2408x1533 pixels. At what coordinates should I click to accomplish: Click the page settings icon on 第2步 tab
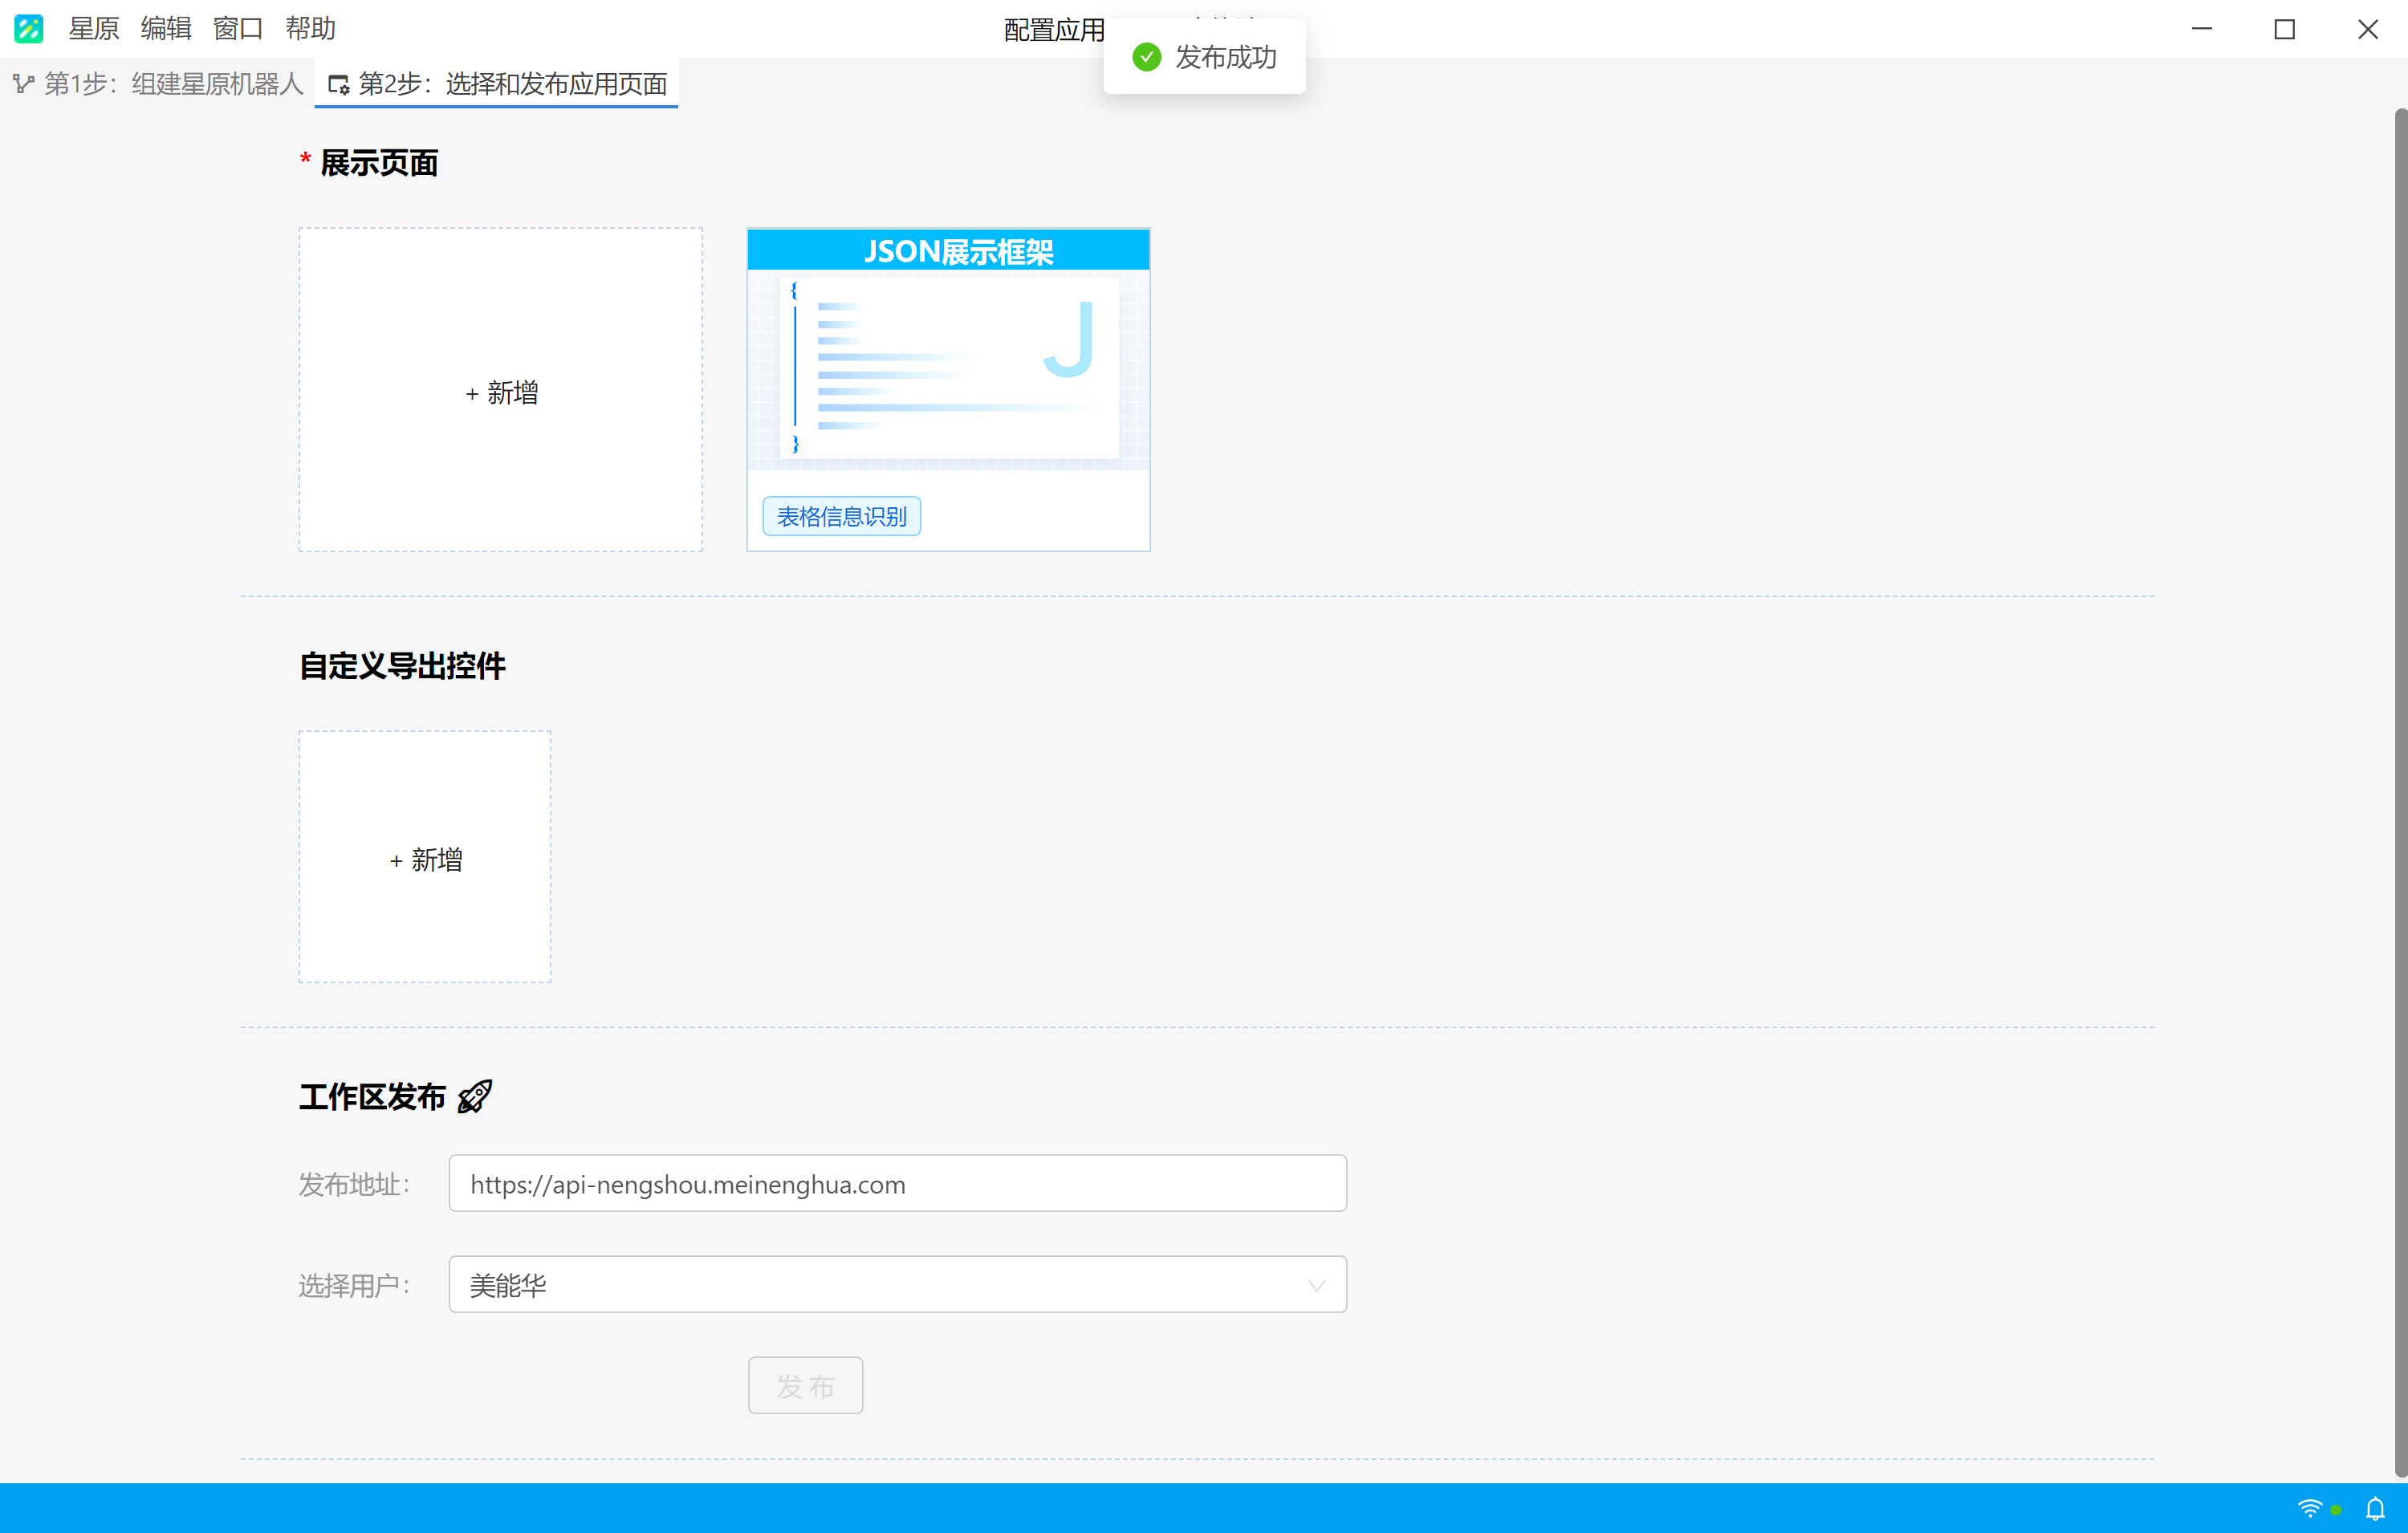coord(339,85)
